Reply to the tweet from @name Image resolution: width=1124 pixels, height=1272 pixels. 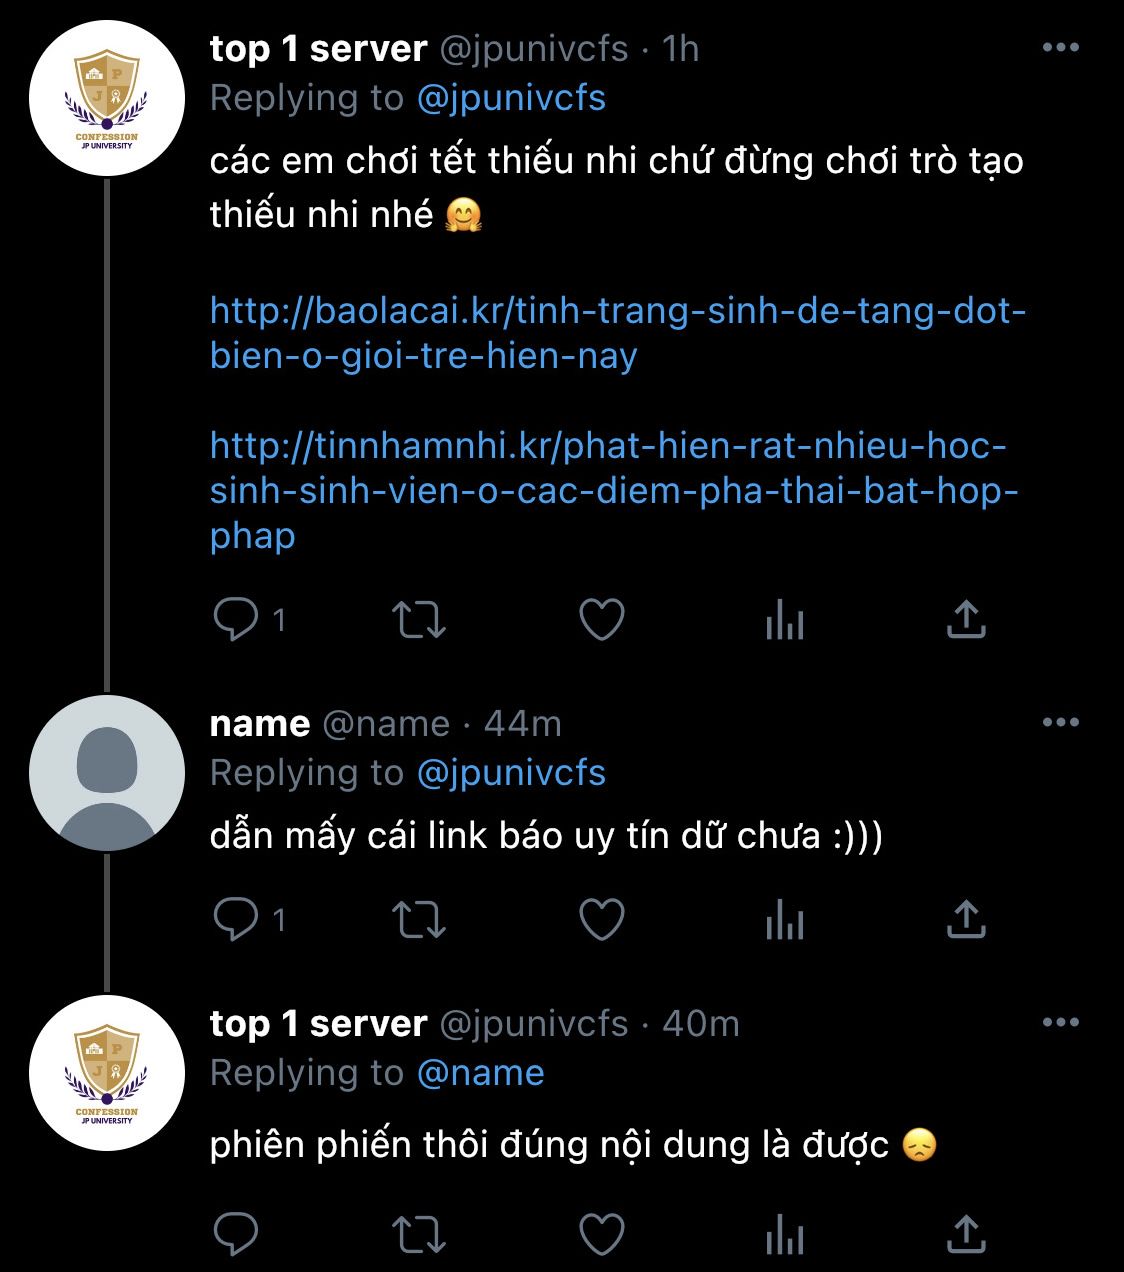point(237,920)
